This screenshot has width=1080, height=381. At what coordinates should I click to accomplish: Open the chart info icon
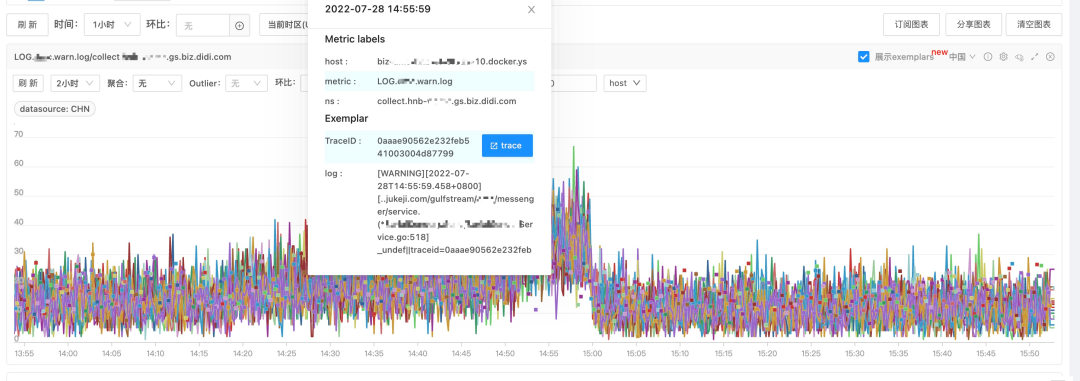click(x=988, y=57)
